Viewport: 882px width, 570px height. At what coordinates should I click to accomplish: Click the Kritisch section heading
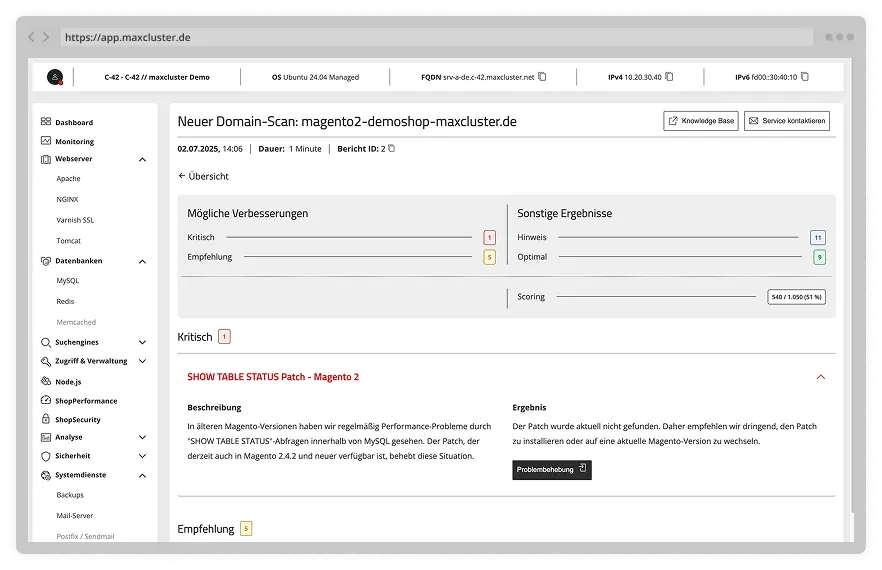(x=195, y=337)
